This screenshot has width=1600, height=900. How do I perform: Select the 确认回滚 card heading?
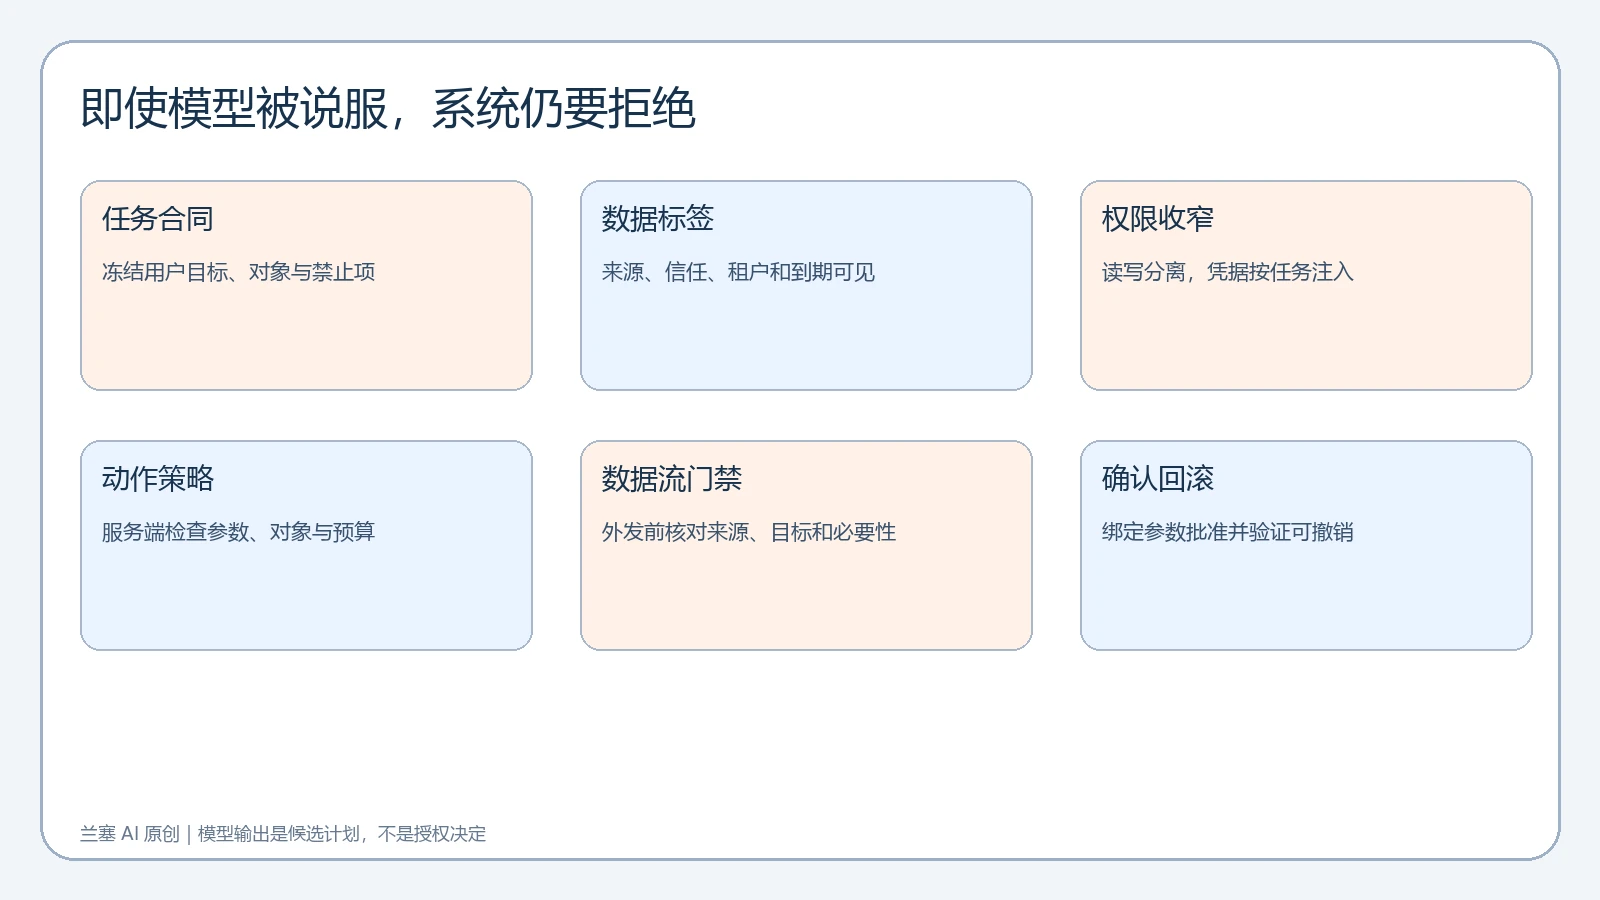1158,479
